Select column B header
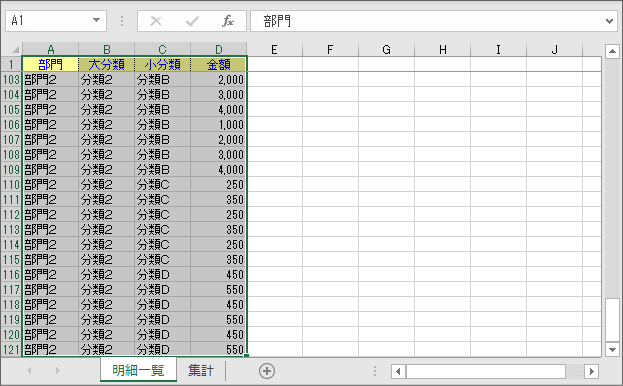The height and width of the screenshot is (386, 623). pos(106,50)
